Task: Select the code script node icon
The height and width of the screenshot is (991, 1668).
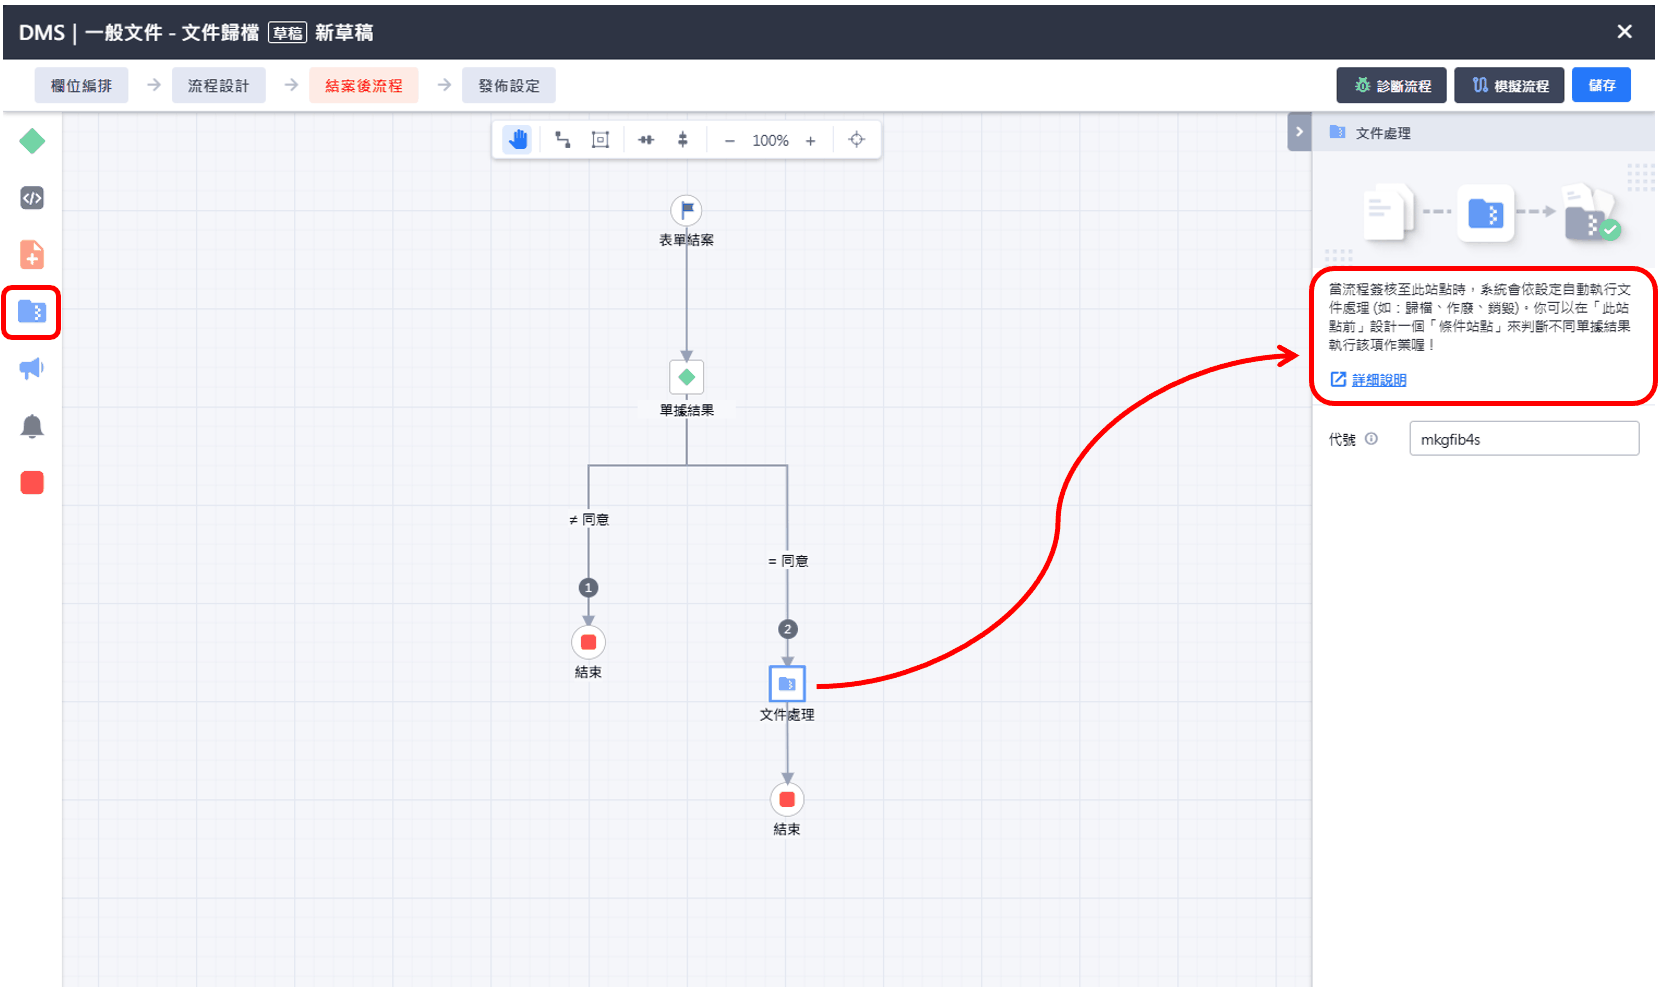Action: point(32,198)
